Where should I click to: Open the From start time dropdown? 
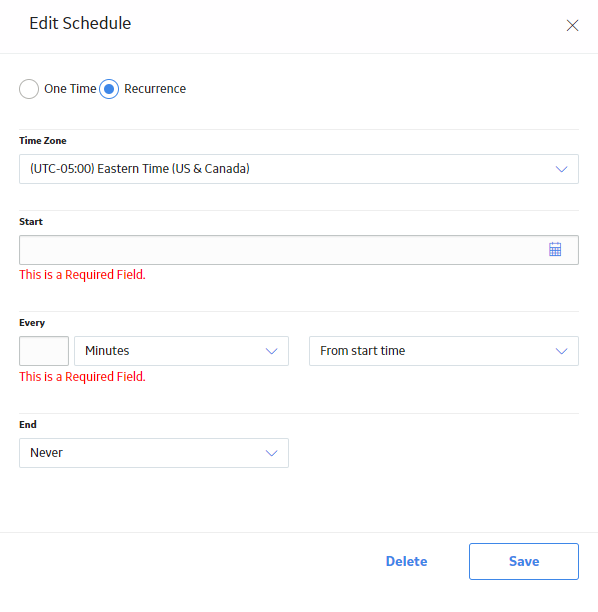click(444, 351)
